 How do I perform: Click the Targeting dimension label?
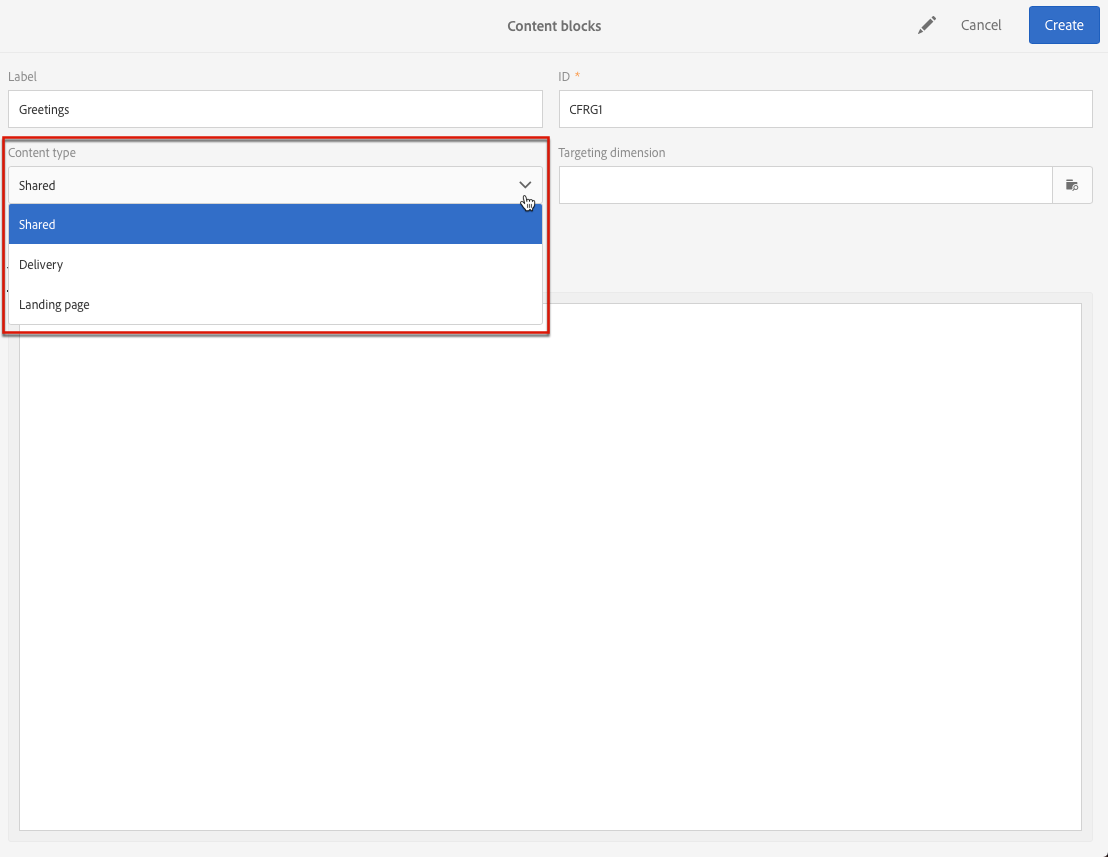tap(612, 153)
